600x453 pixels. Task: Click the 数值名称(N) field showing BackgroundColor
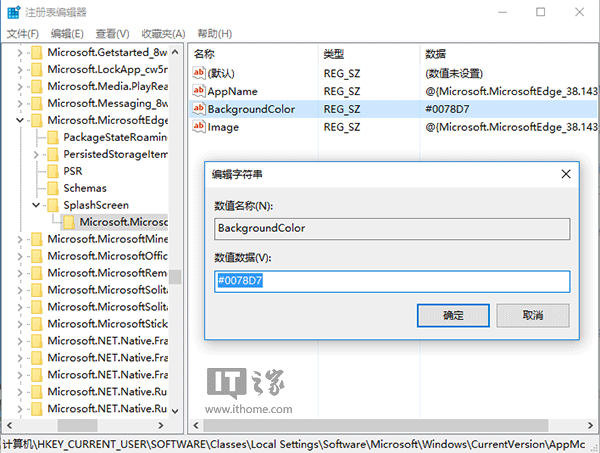pos(392,229)
